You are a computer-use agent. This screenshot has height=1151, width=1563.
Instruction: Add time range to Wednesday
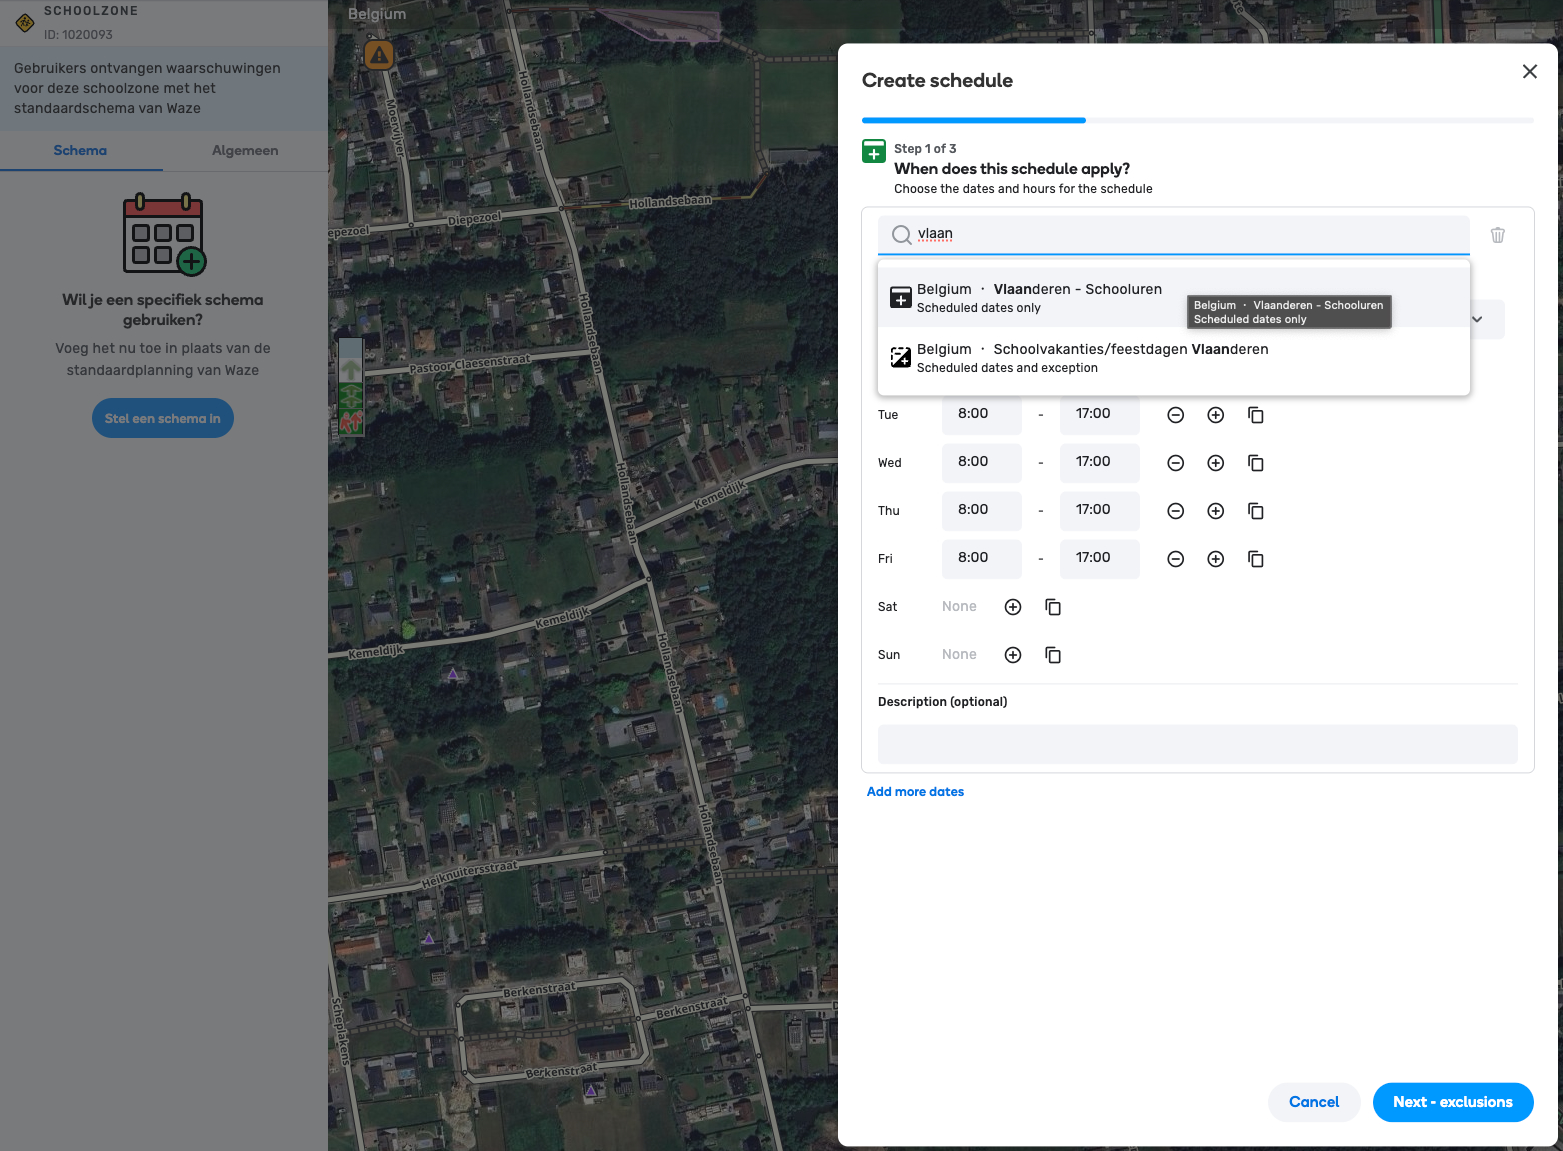click(1216, 463)
